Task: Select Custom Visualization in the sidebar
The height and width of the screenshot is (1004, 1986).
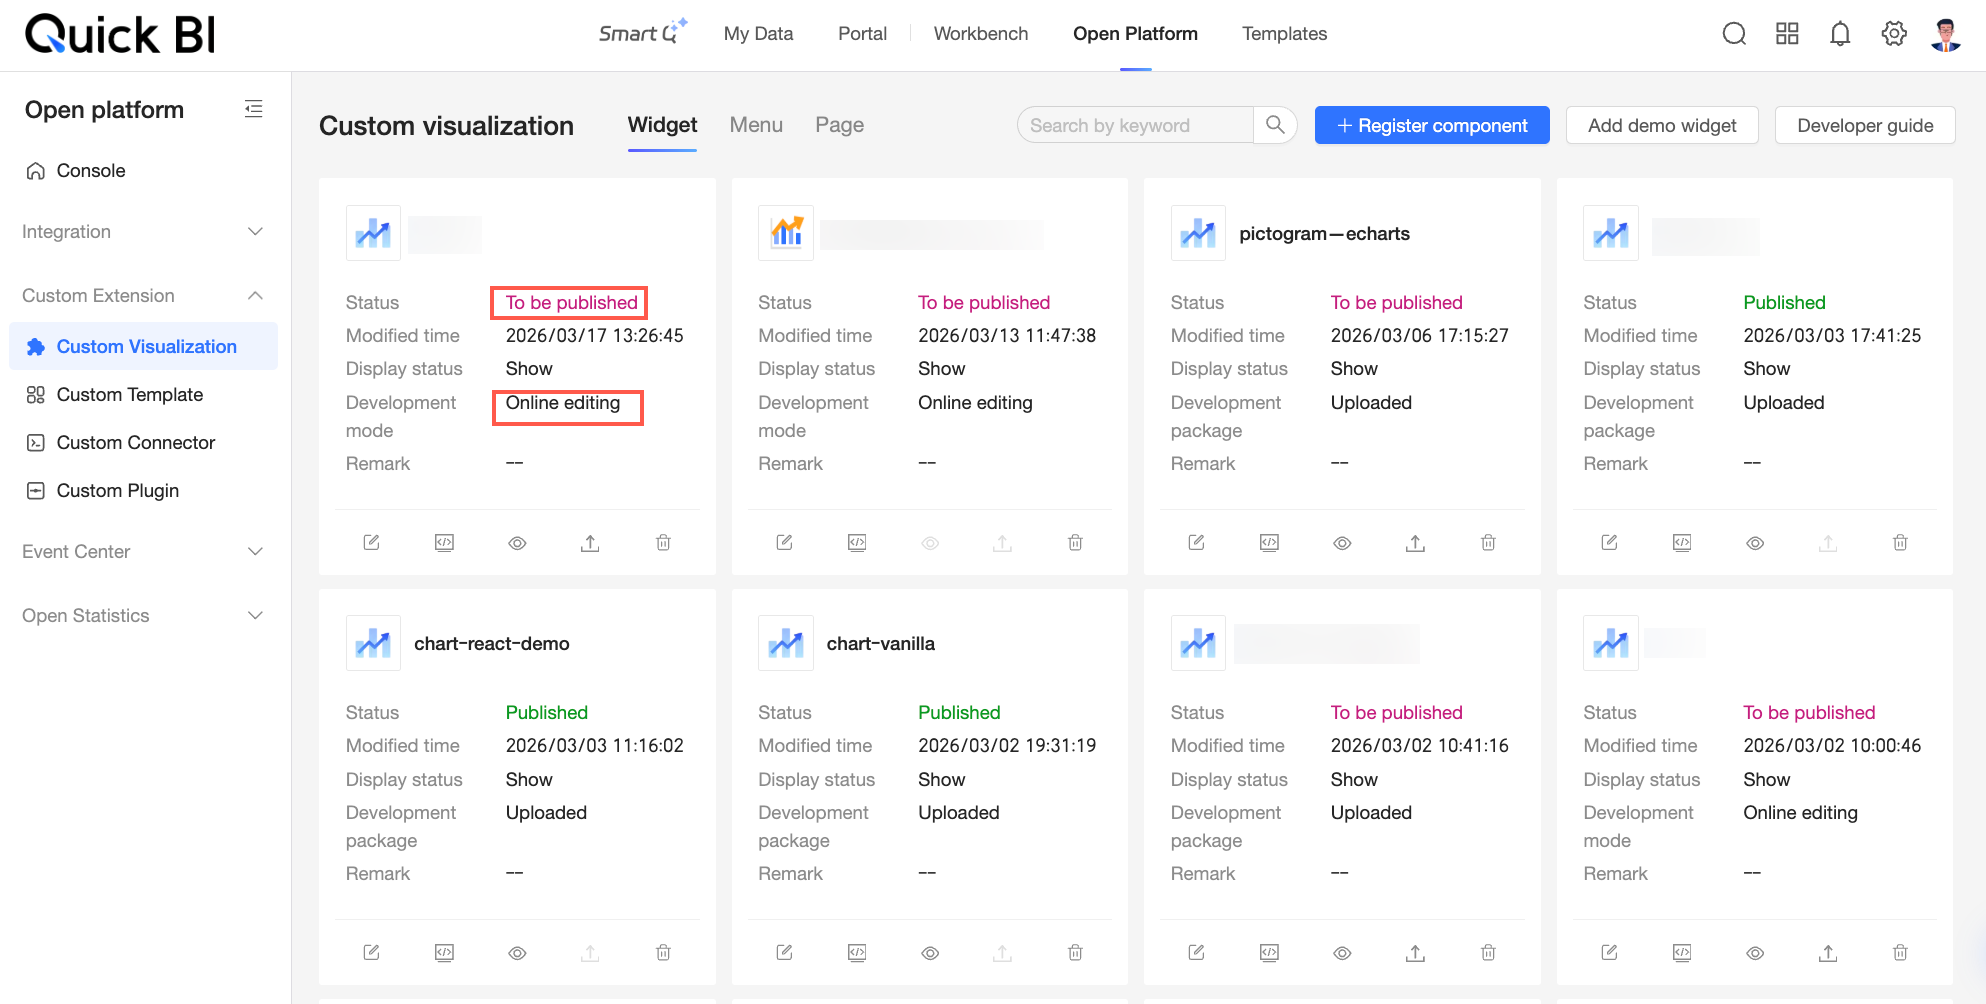Action: [x=144, y=346]
